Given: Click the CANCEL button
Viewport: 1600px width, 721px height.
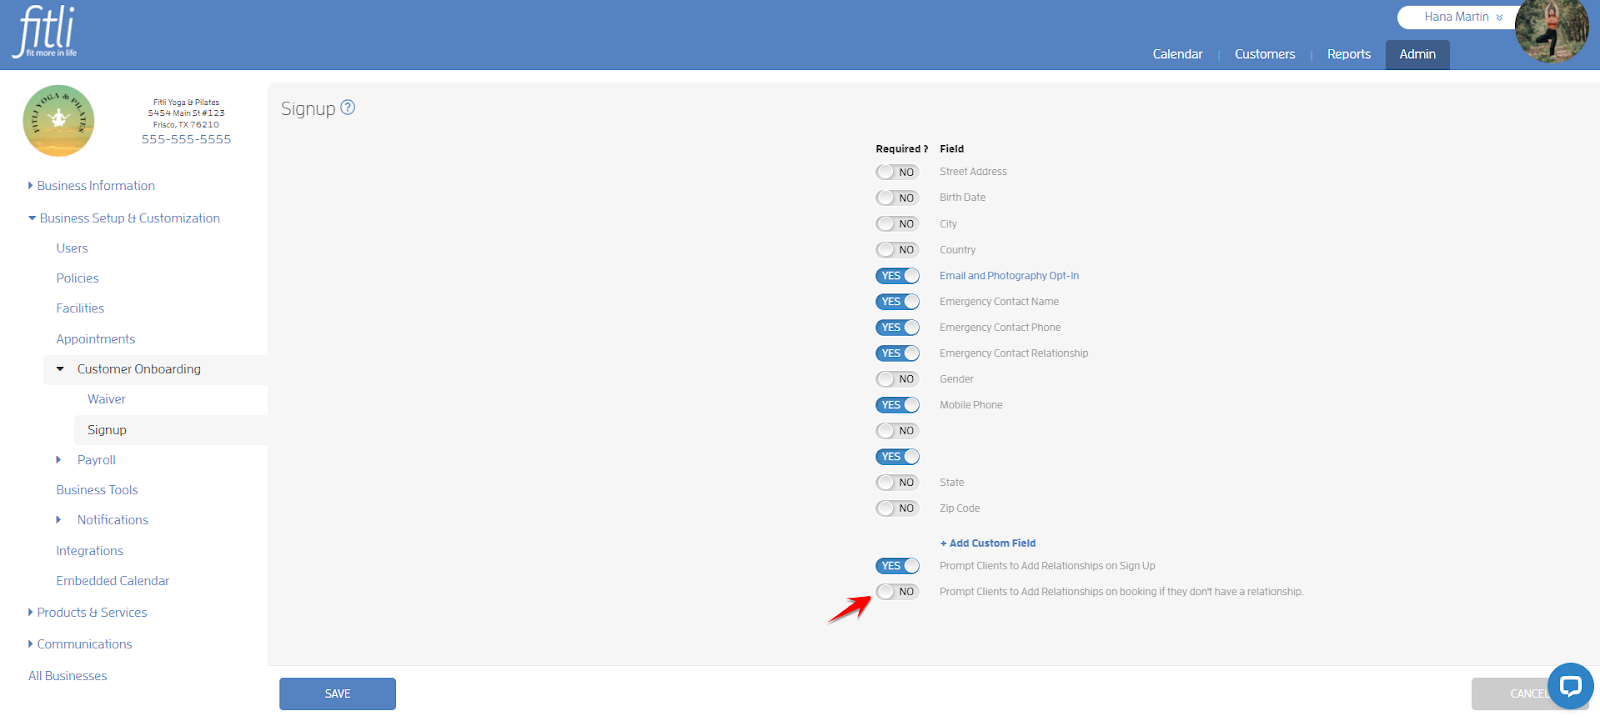Looking at the screenshot, I should tap(1528, 694).
